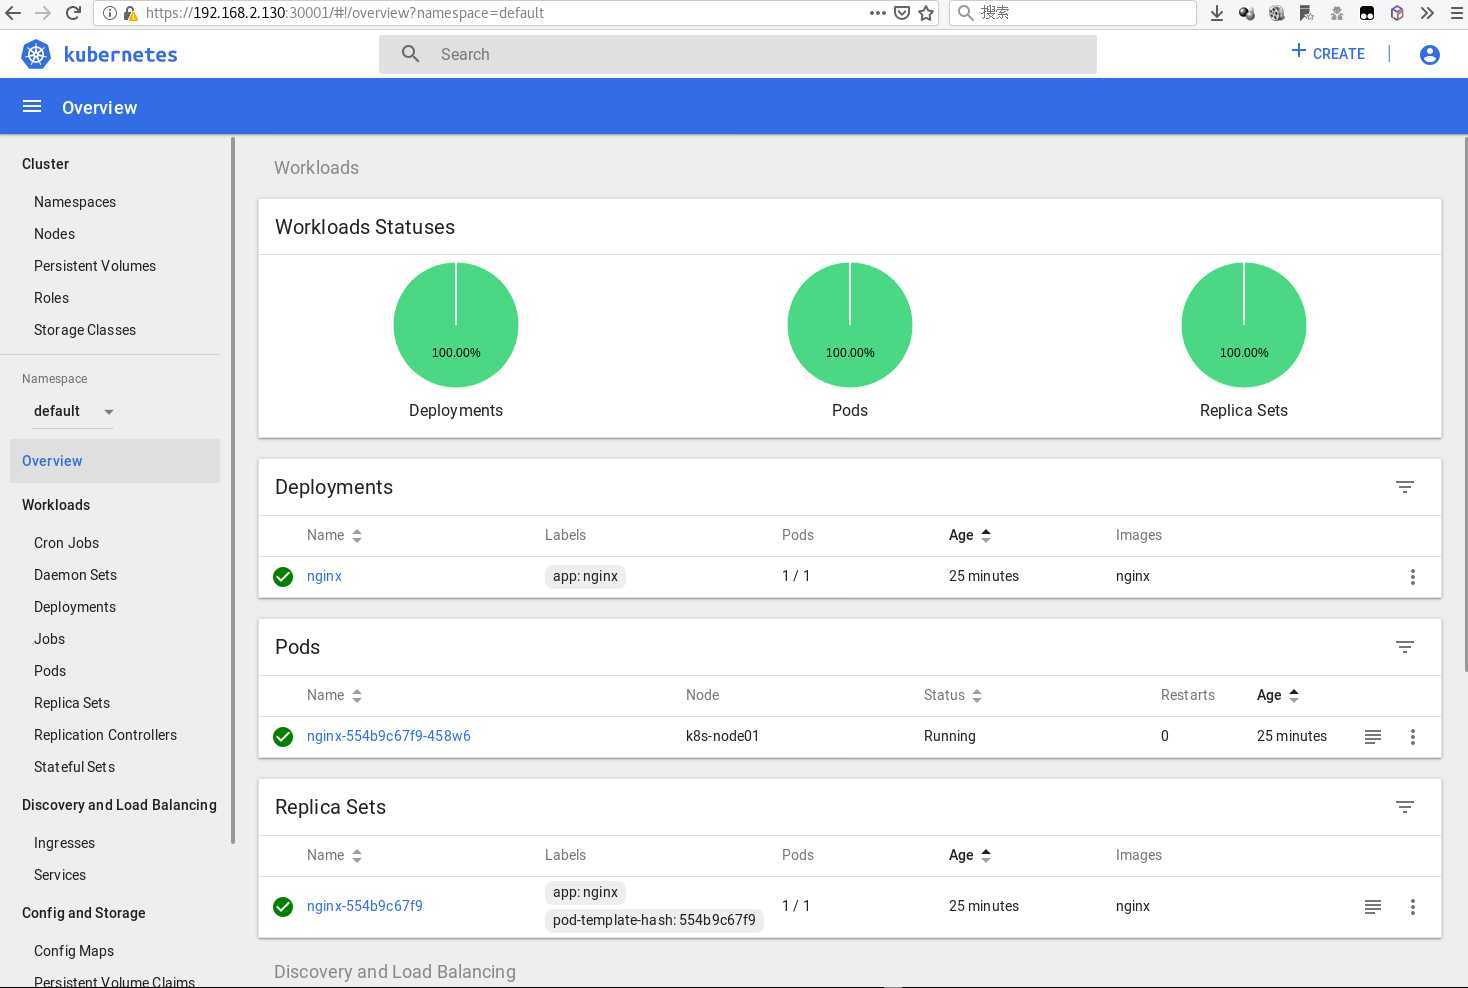Viewport: 1468px width, 988px height.
Task: View logs of nginx-554b9c67f9-458w6 pod
Action: point(1373,737)
